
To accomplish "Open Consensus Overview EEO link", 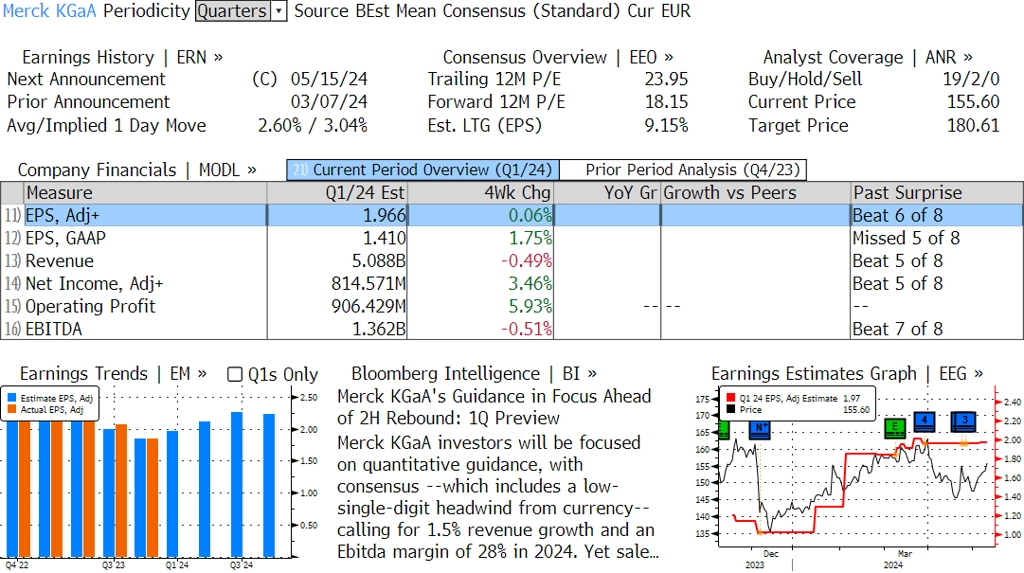I will coord(558,57).
